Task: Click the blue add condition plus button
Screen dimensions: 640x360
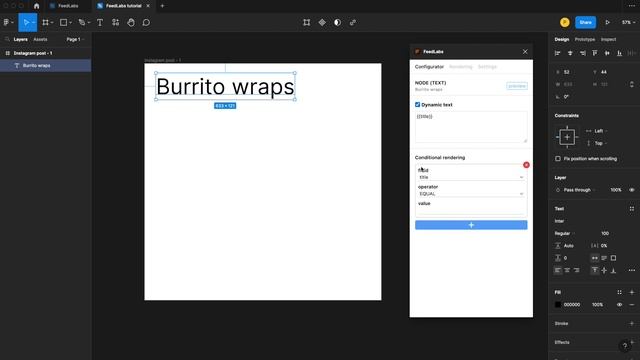Action: 471,225
